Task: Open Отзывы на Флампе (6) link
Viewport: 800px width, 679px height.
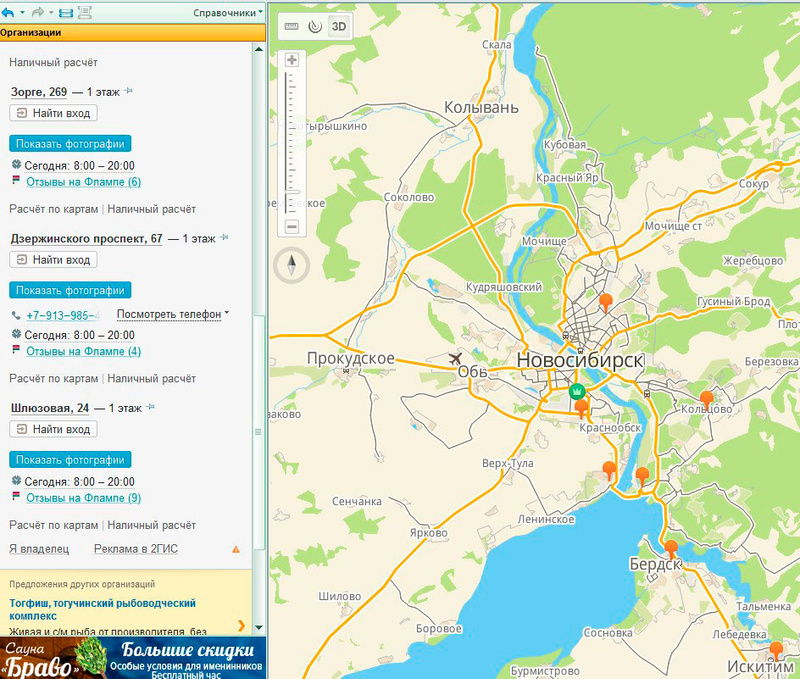Action: (x=83, y=182)
